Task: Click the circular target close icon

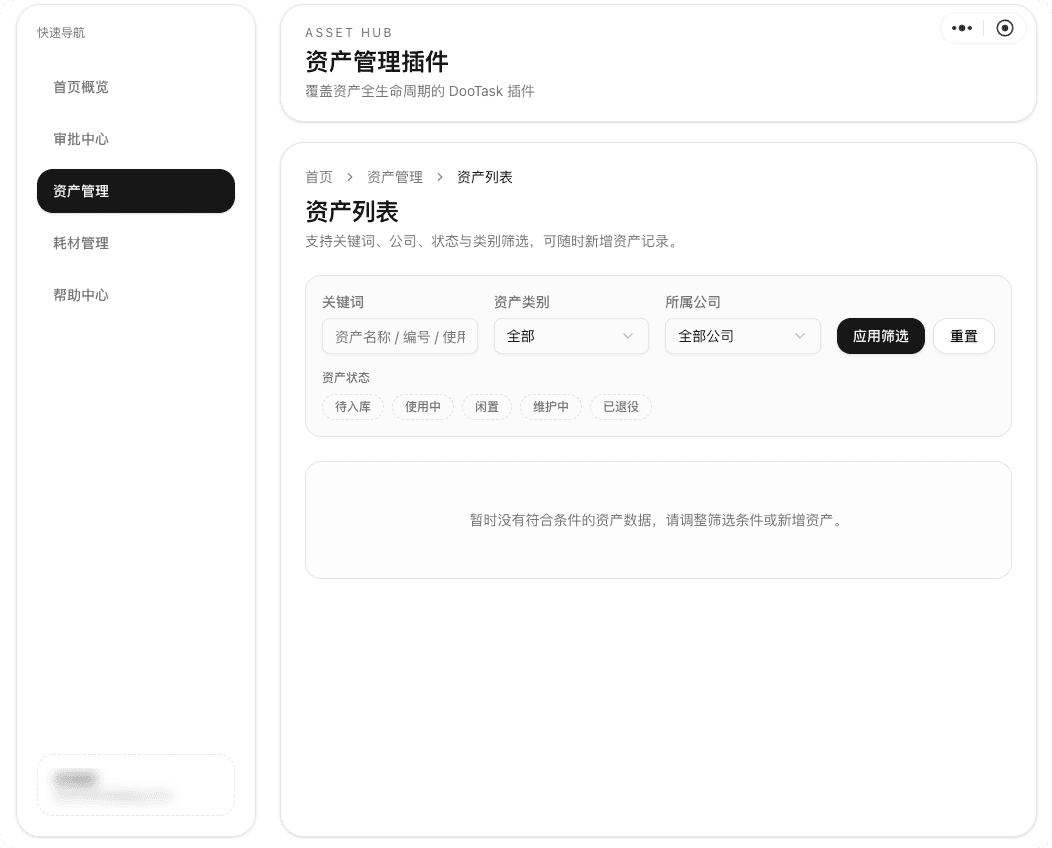Action: (x=1005, y=28)
